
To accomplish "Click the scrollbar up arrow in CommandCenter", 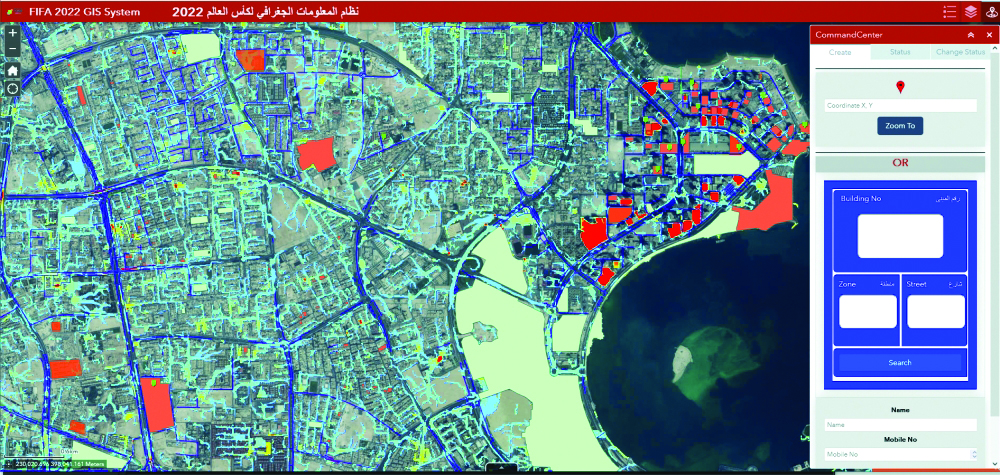I will pyautogui.click(x=996, y=50).
